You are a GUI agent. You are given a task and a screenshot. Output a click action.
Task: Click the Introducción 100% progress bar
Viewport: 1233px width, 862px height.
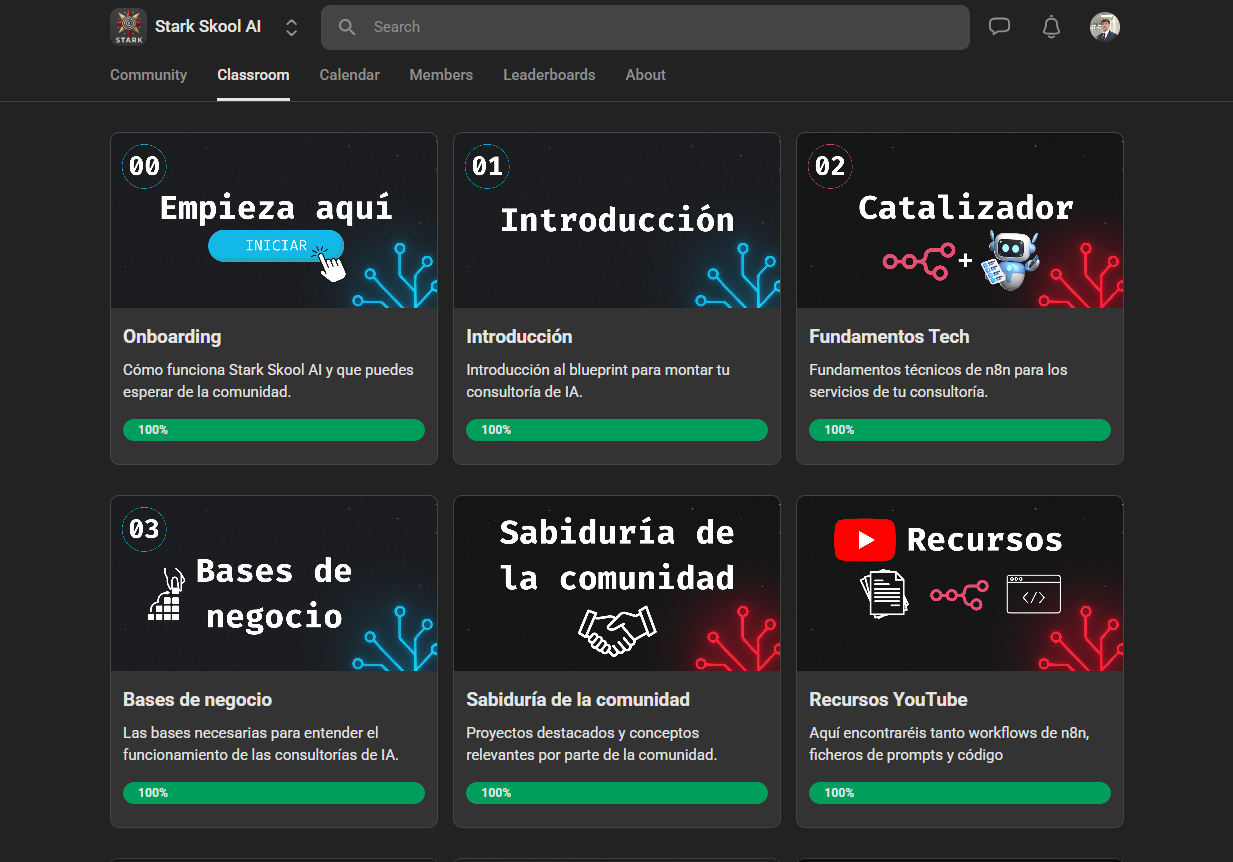617,430
